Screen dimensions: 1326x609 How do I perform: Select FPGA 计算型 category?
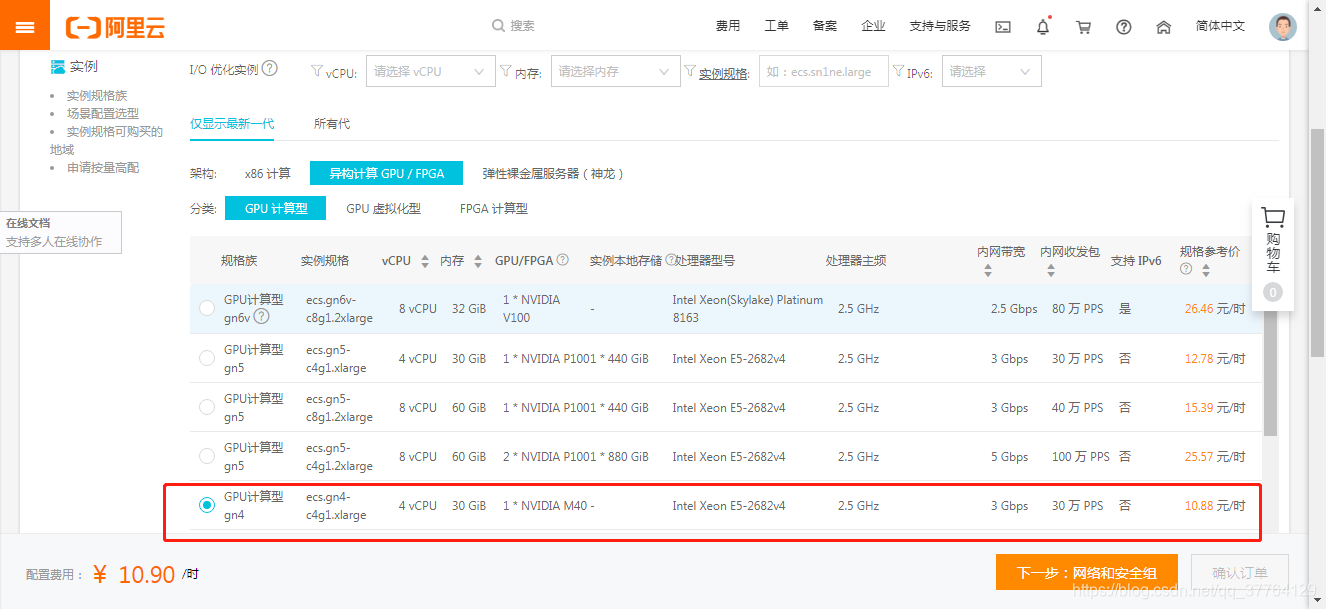[494, 209]
